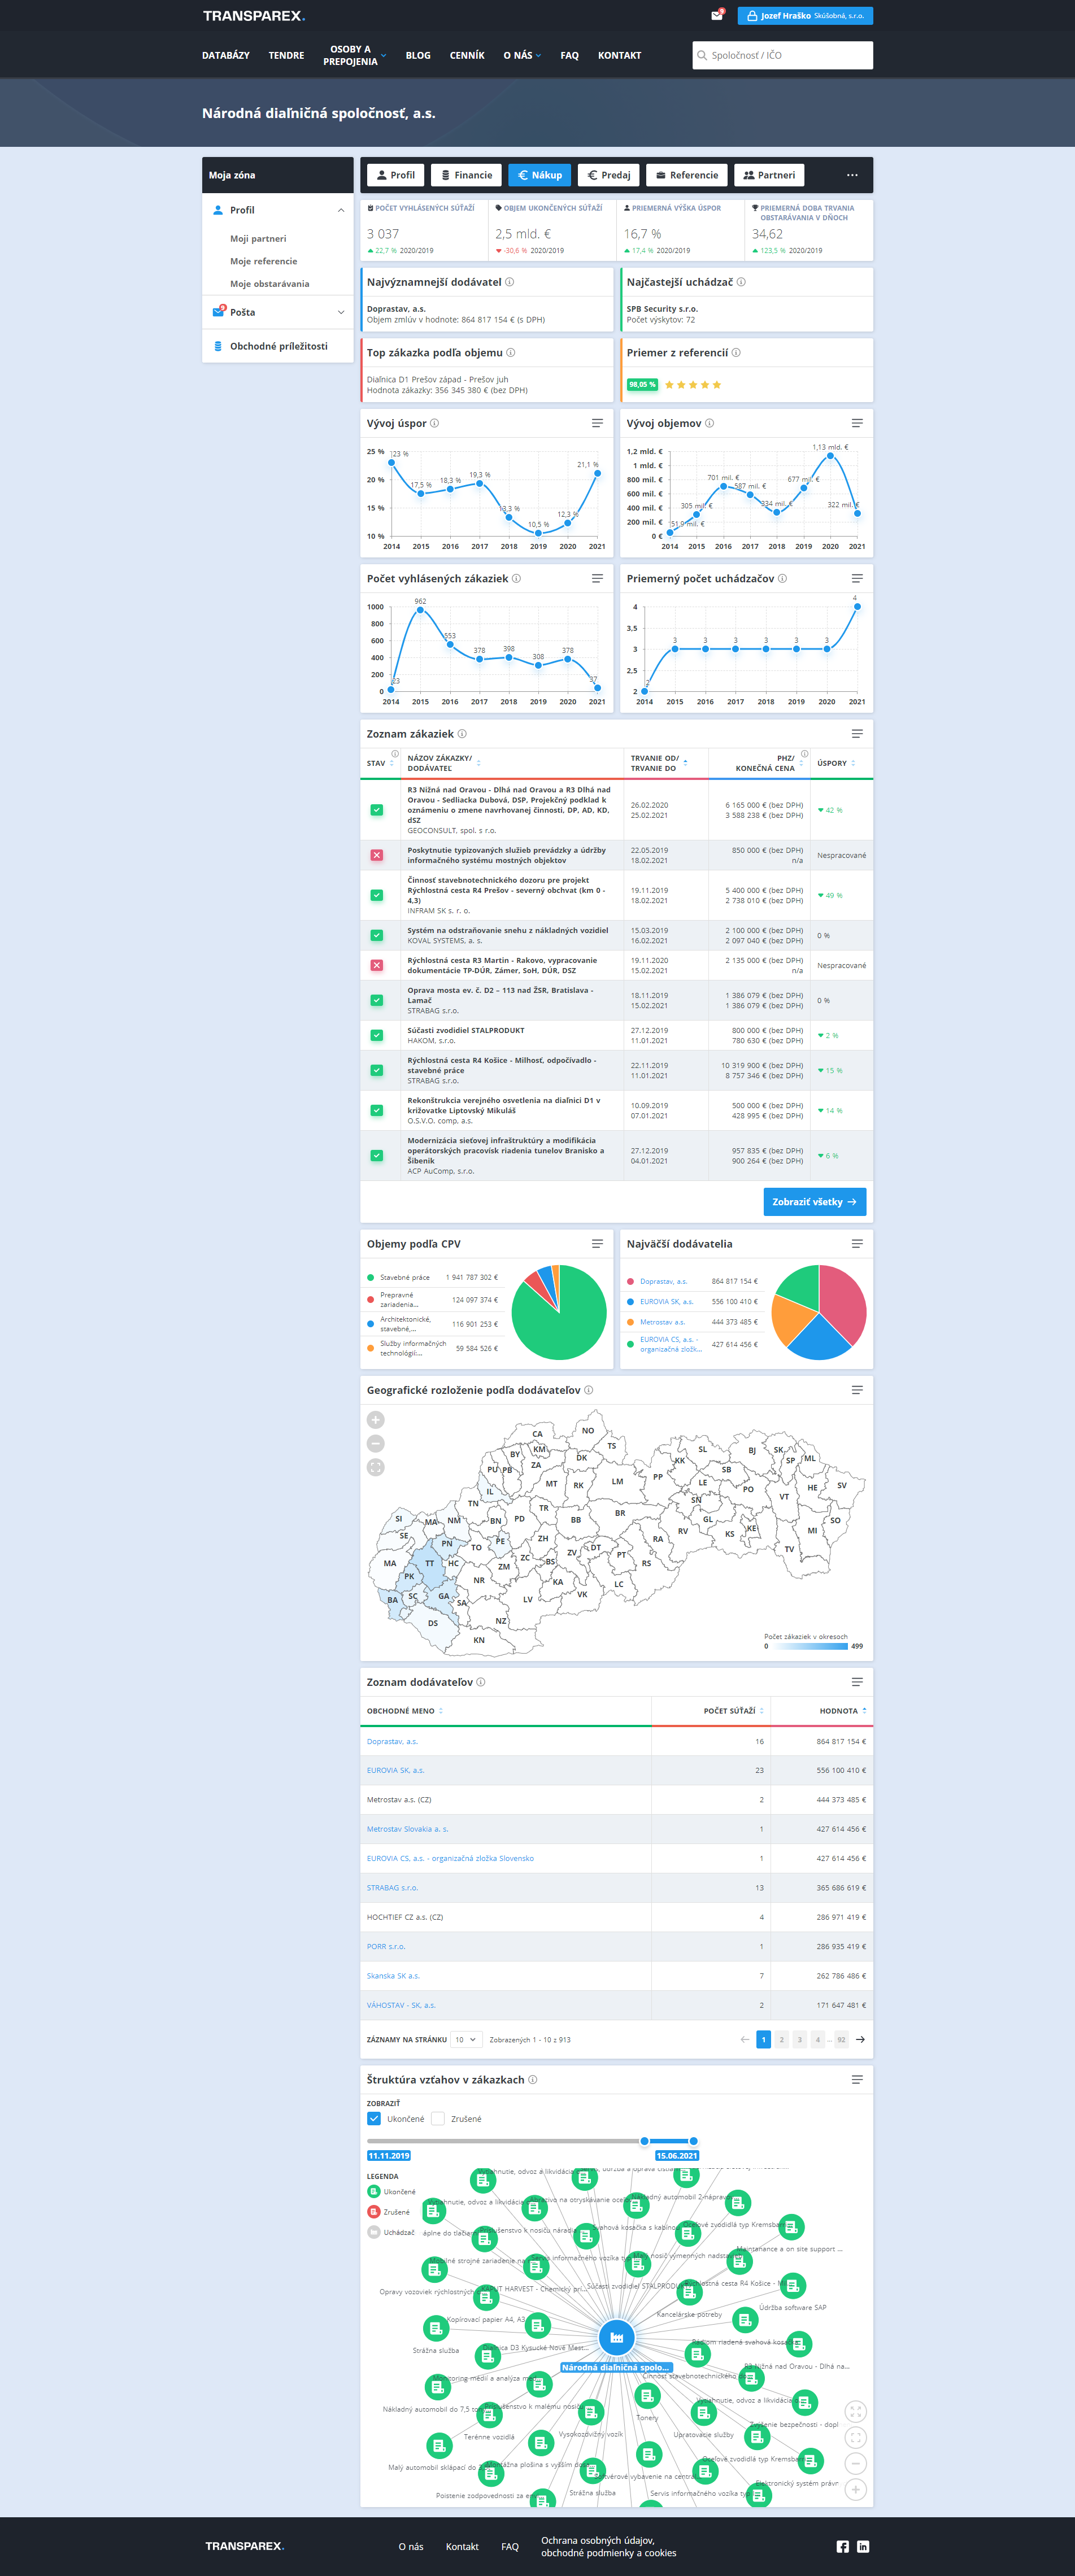Expand OSOBY A PREPOJENIA dropdown

(x=354, y=55)
